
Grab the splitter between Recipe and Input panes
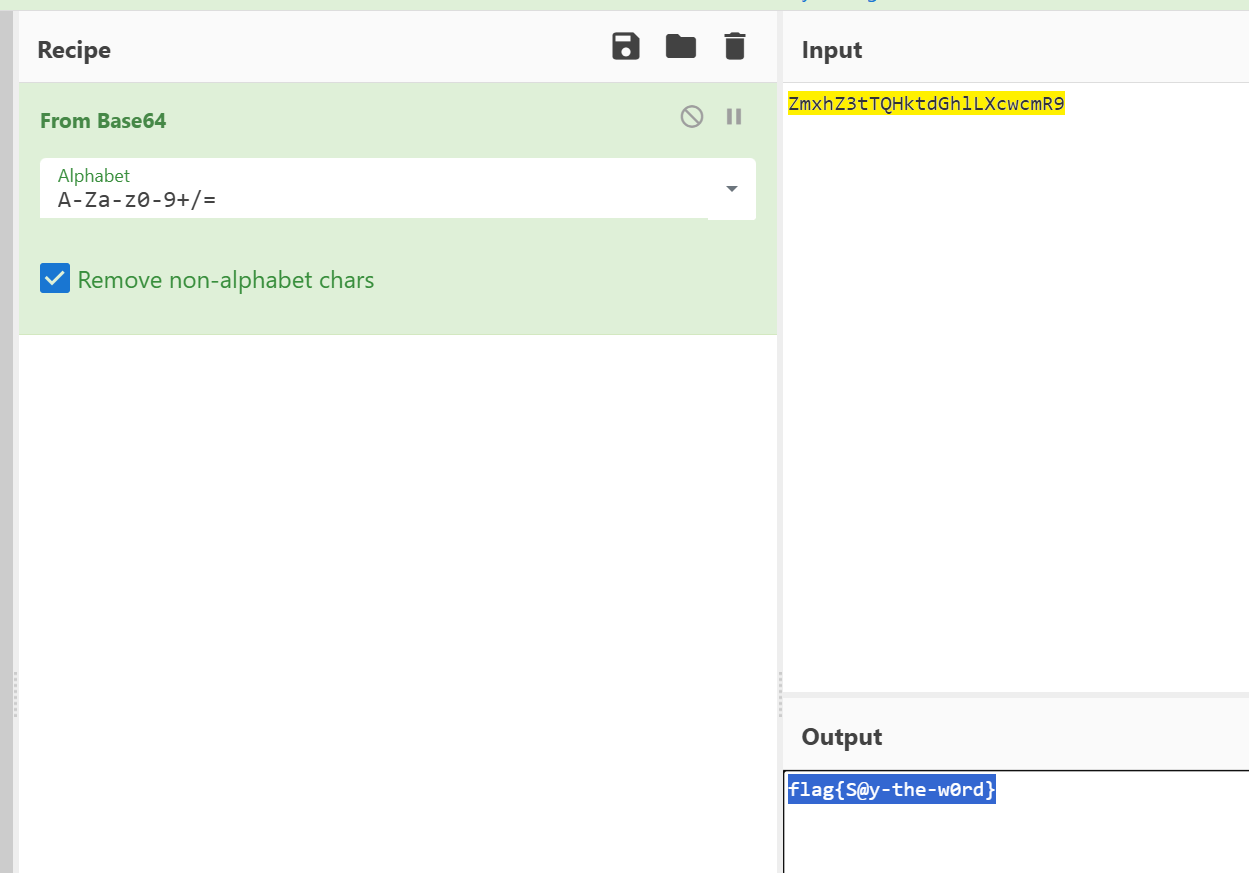pyautogui.click(x=780, y=694)
